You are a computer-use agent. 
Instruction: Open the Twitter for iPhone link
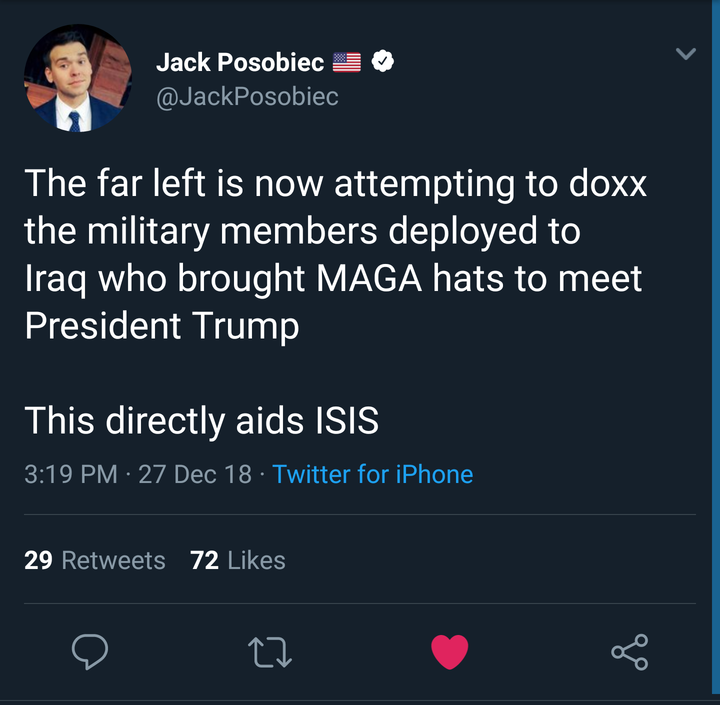point(372,474)
